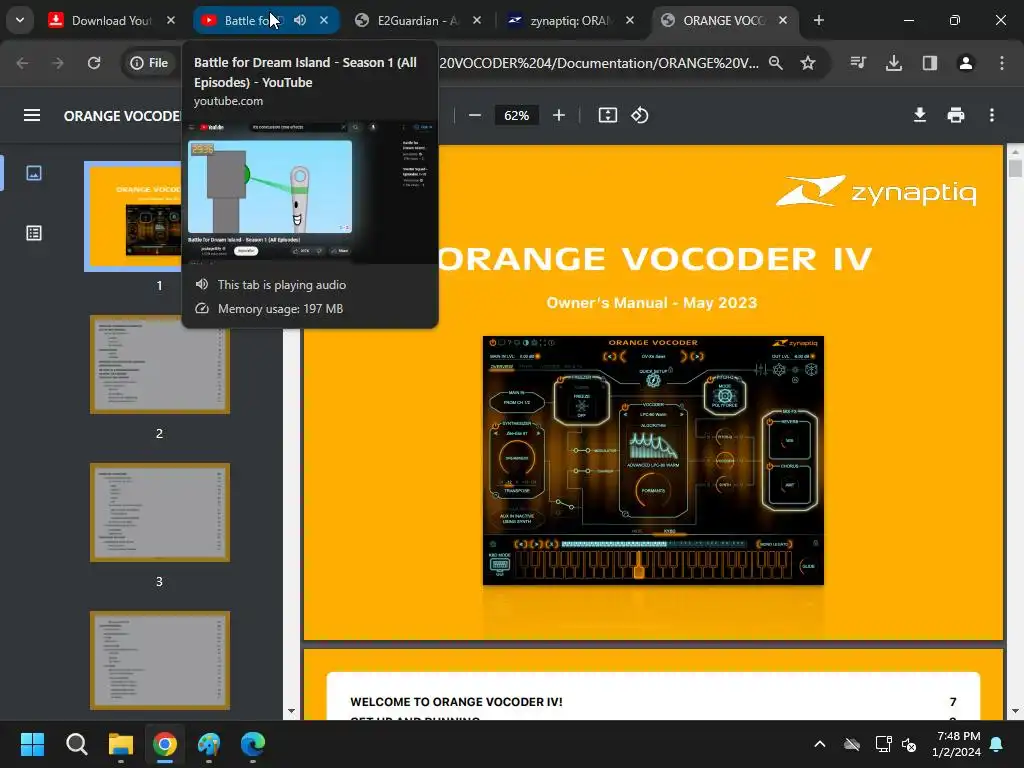Zoom in the PDF with plus
The width and height of the screenshot is (1024, 768).
tap(559, 116)
